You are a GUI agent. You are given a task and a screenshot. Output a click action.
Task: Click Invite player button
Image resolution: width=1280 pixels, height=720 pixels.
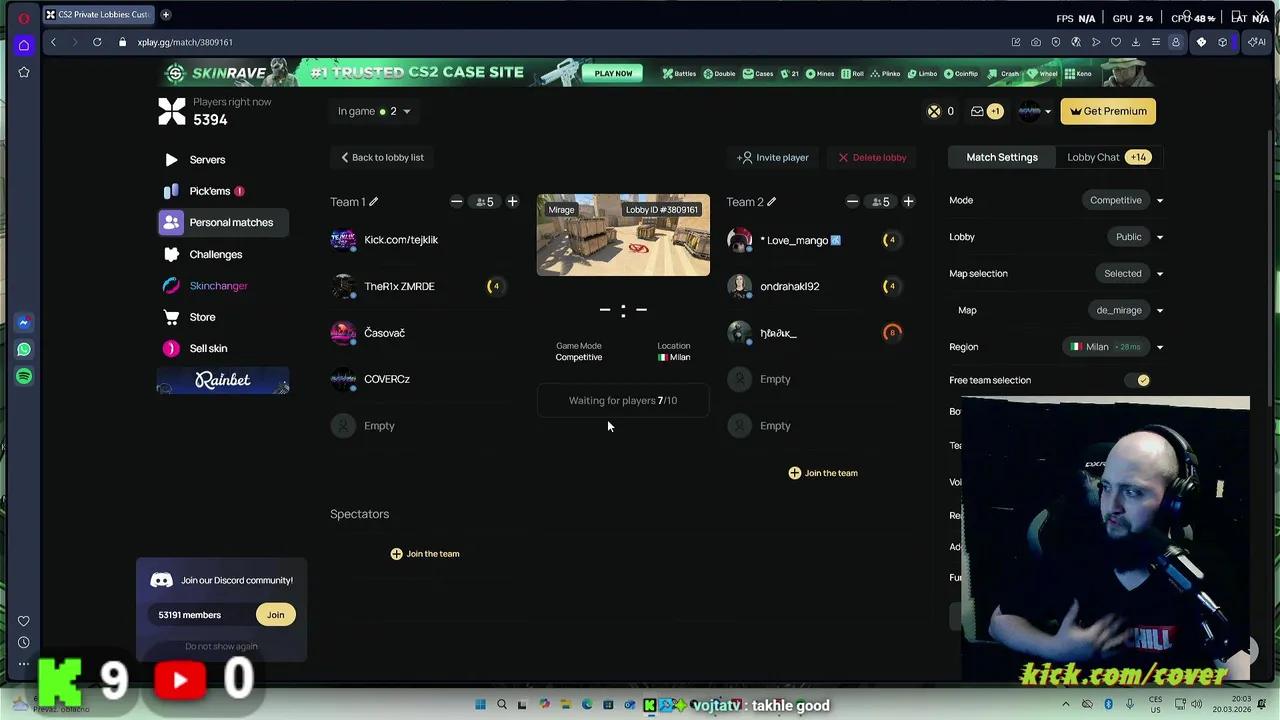(773, 157)
